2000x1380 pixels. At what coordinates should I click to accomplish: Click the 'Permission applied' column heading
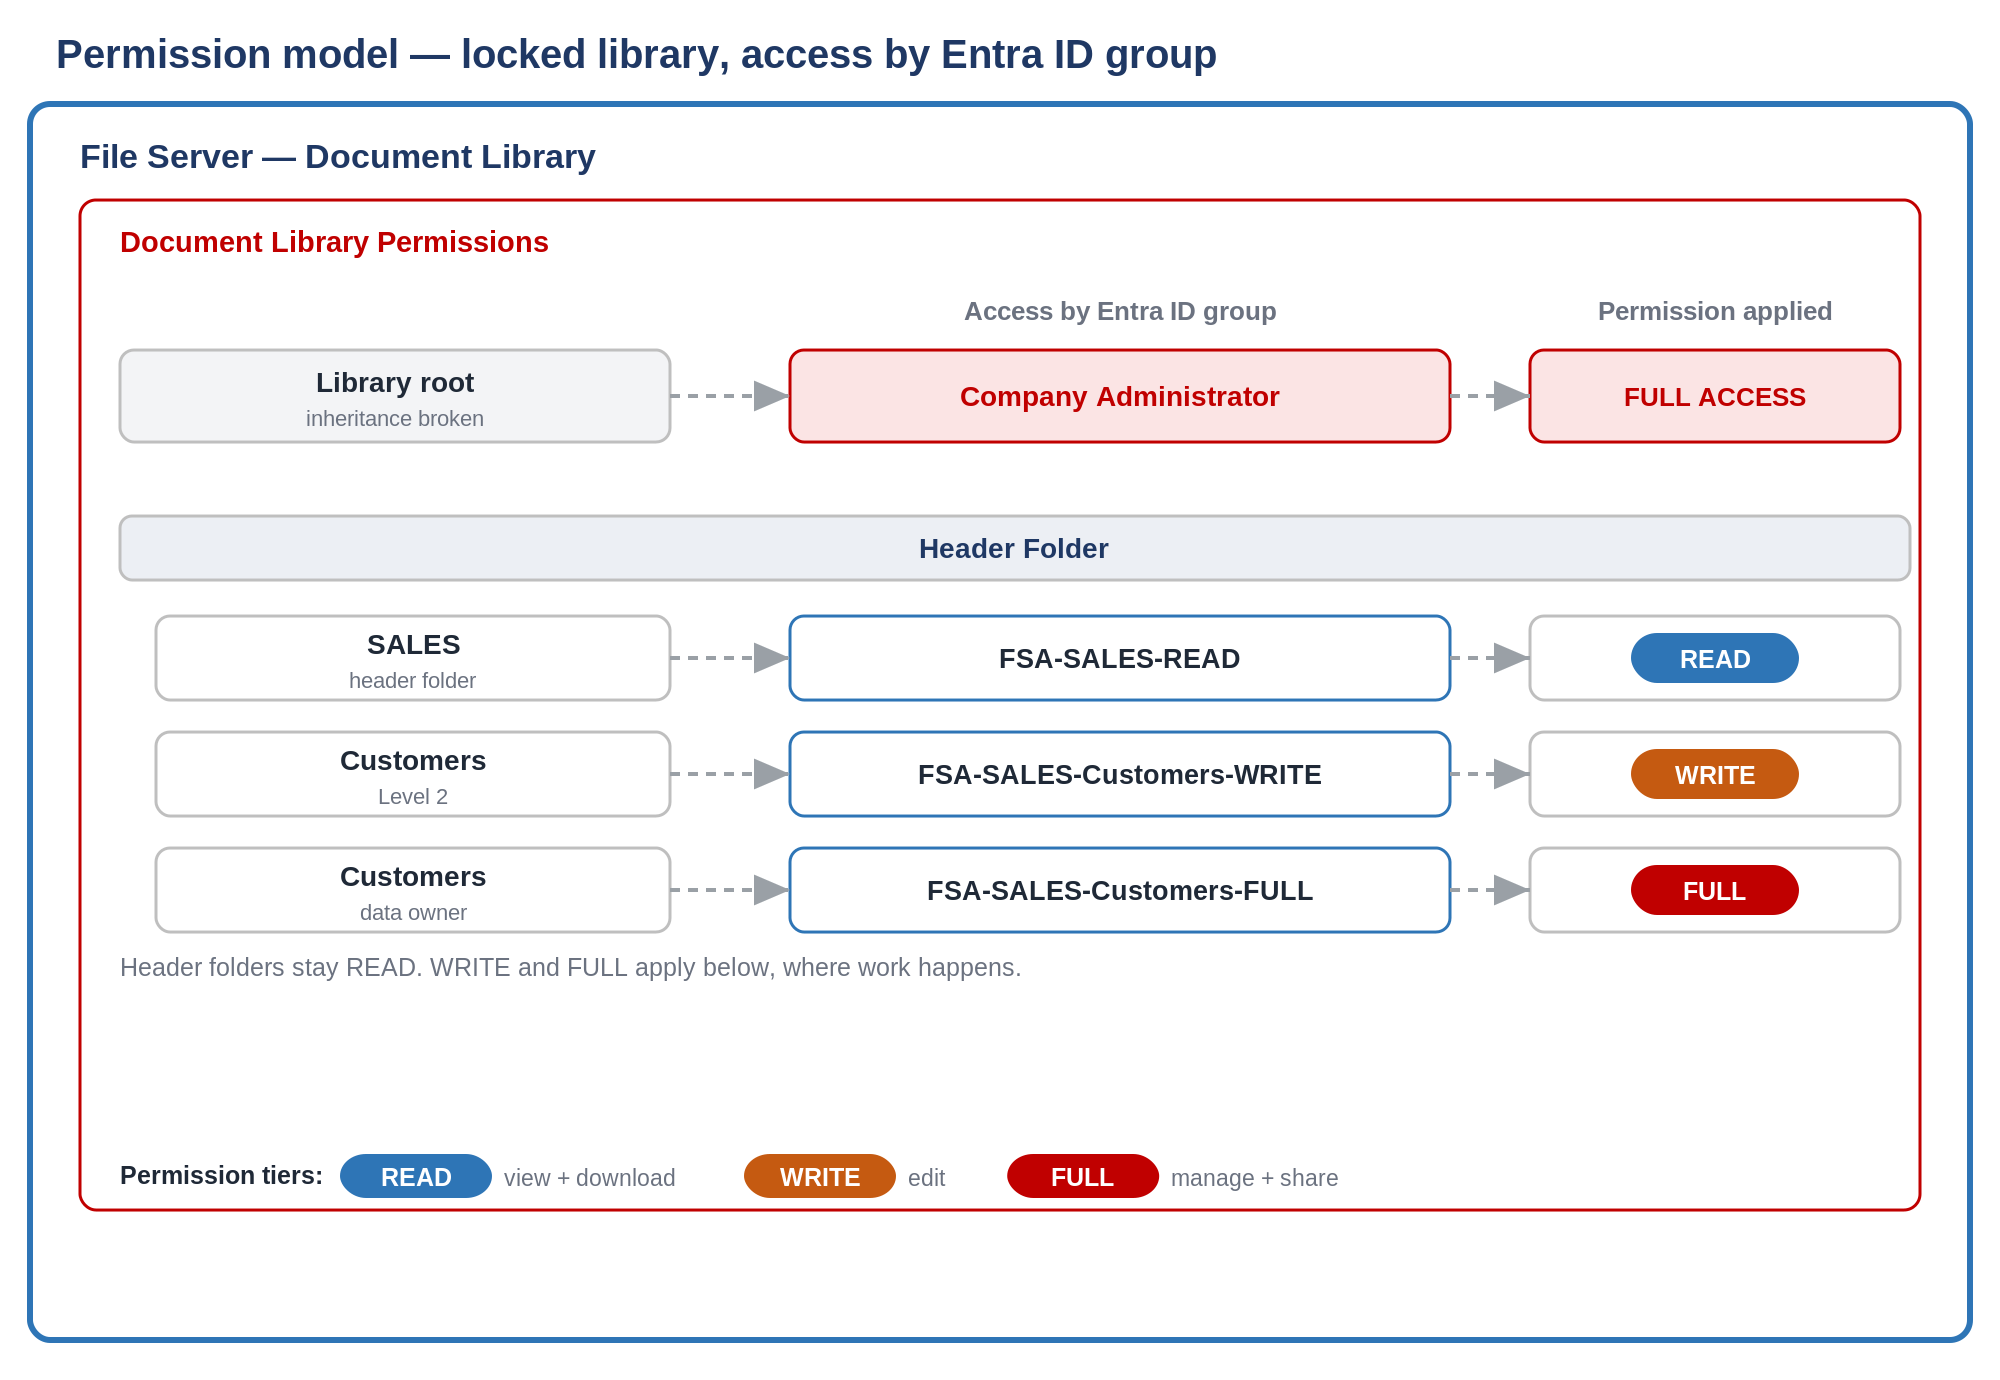click(x=1715, y=311)
